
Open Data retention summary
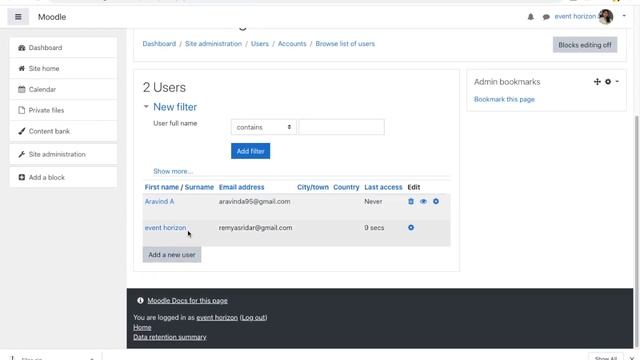click(x=170, y=337)
